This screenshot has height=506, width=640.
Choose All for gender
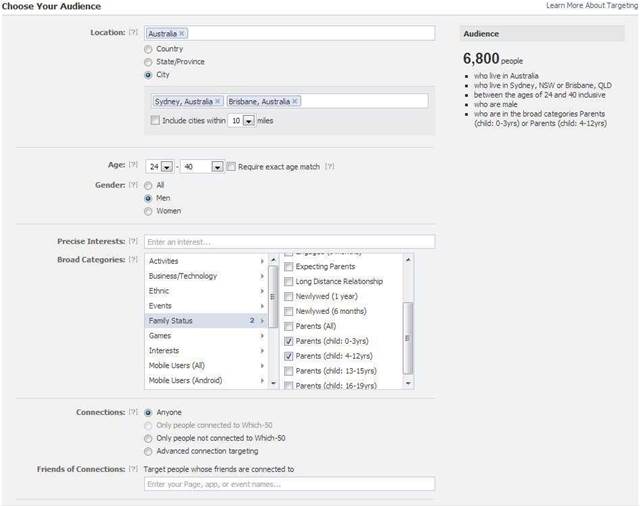click(148, 186)
